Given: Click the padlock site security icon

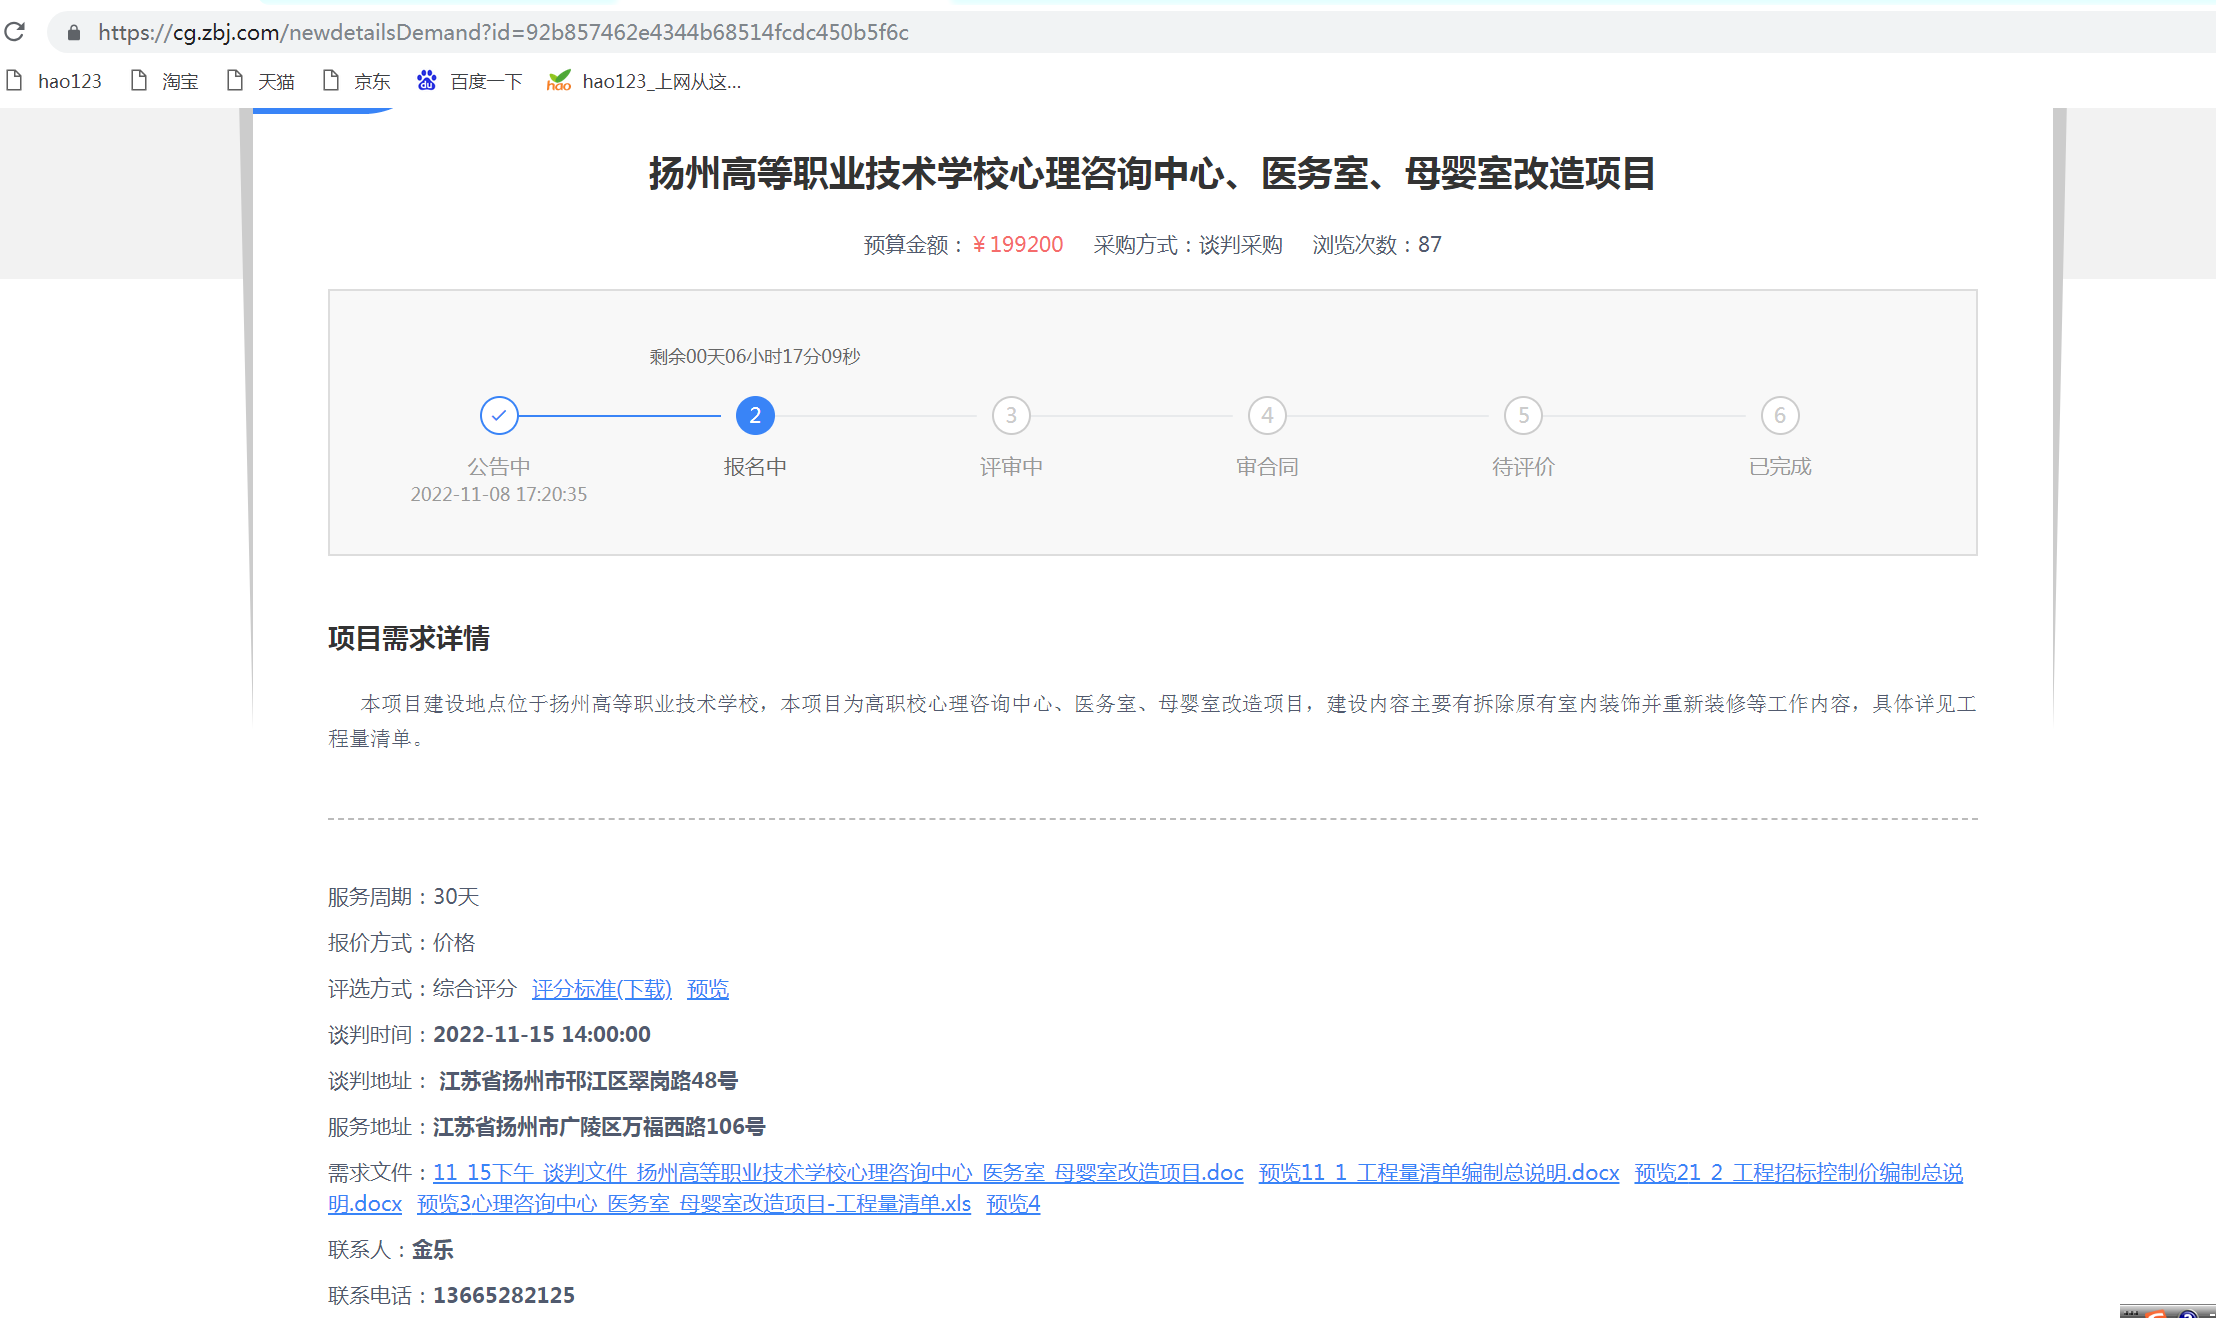Looking at the screenshot, I should [x=74, y=33].
